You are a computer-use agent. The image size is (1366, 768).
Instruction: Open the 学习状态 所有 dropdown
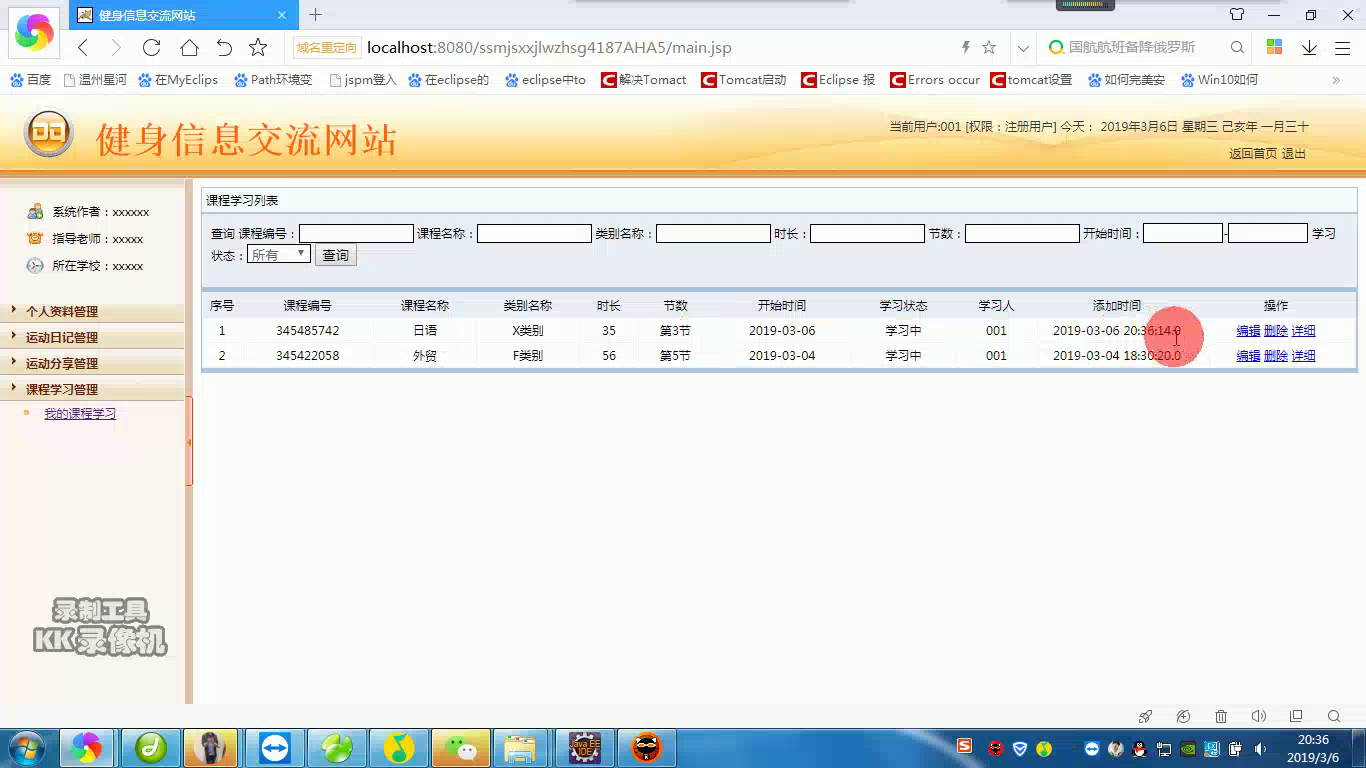click(x=279, y=255)
